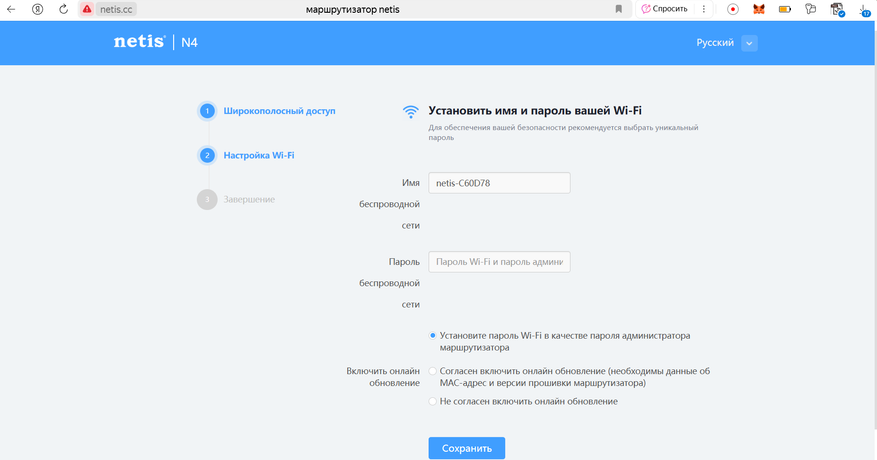Click the Русский language label

point(715,43)
